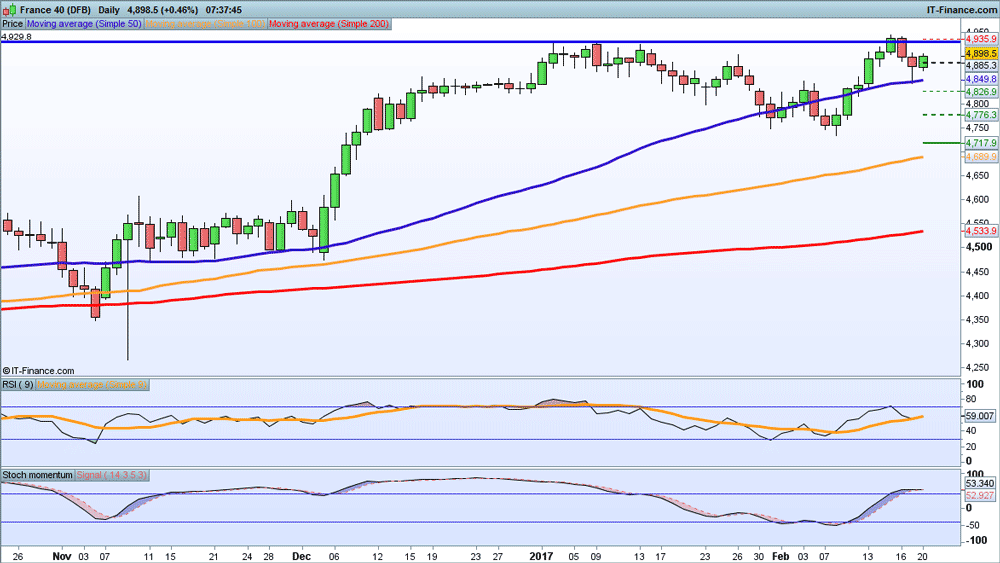Select the Stoch Signal label
Viewport: 1000px width, 563px height.
112,475
